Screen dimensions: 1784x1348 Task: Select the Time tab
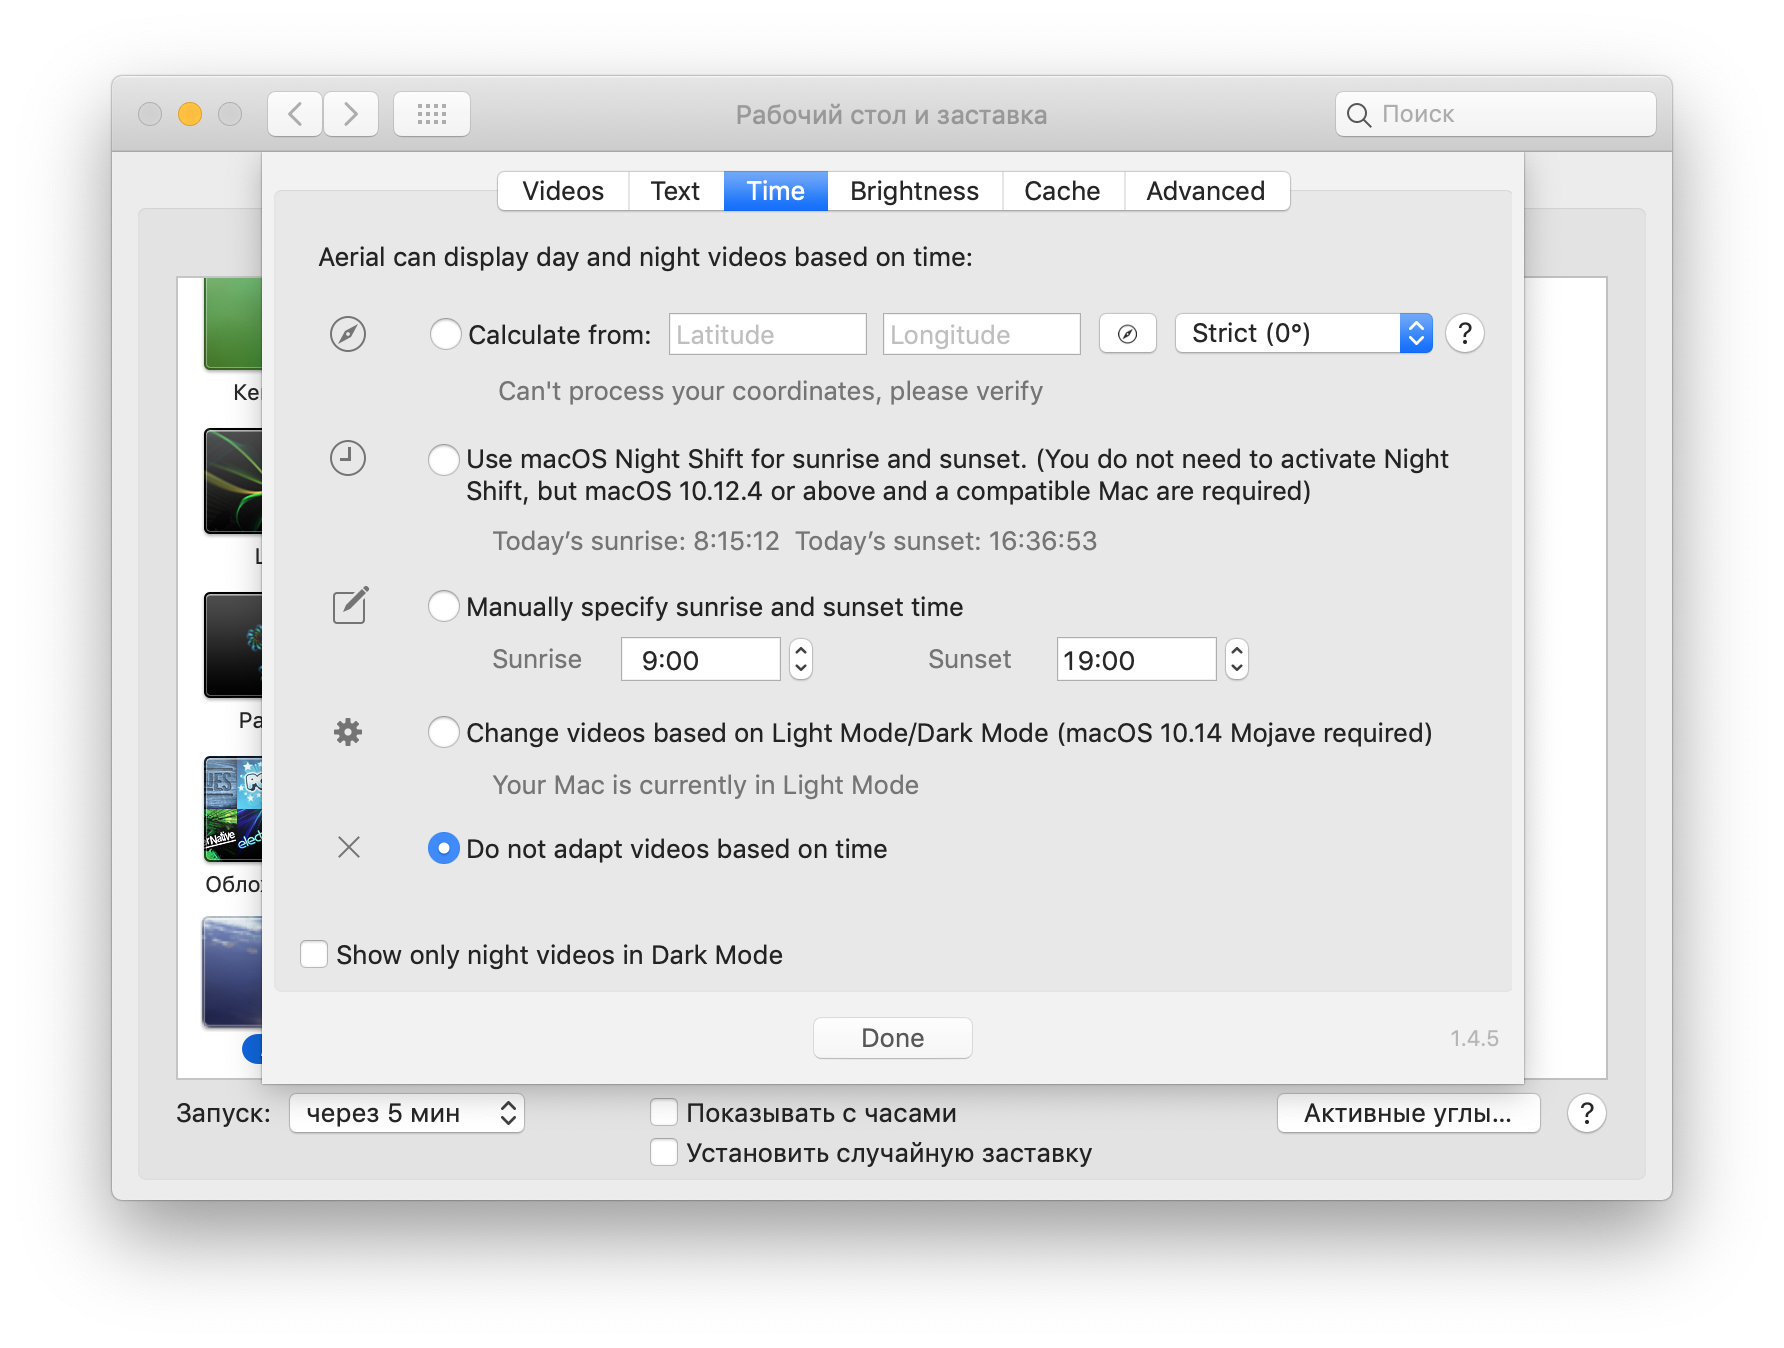[776, 191]
